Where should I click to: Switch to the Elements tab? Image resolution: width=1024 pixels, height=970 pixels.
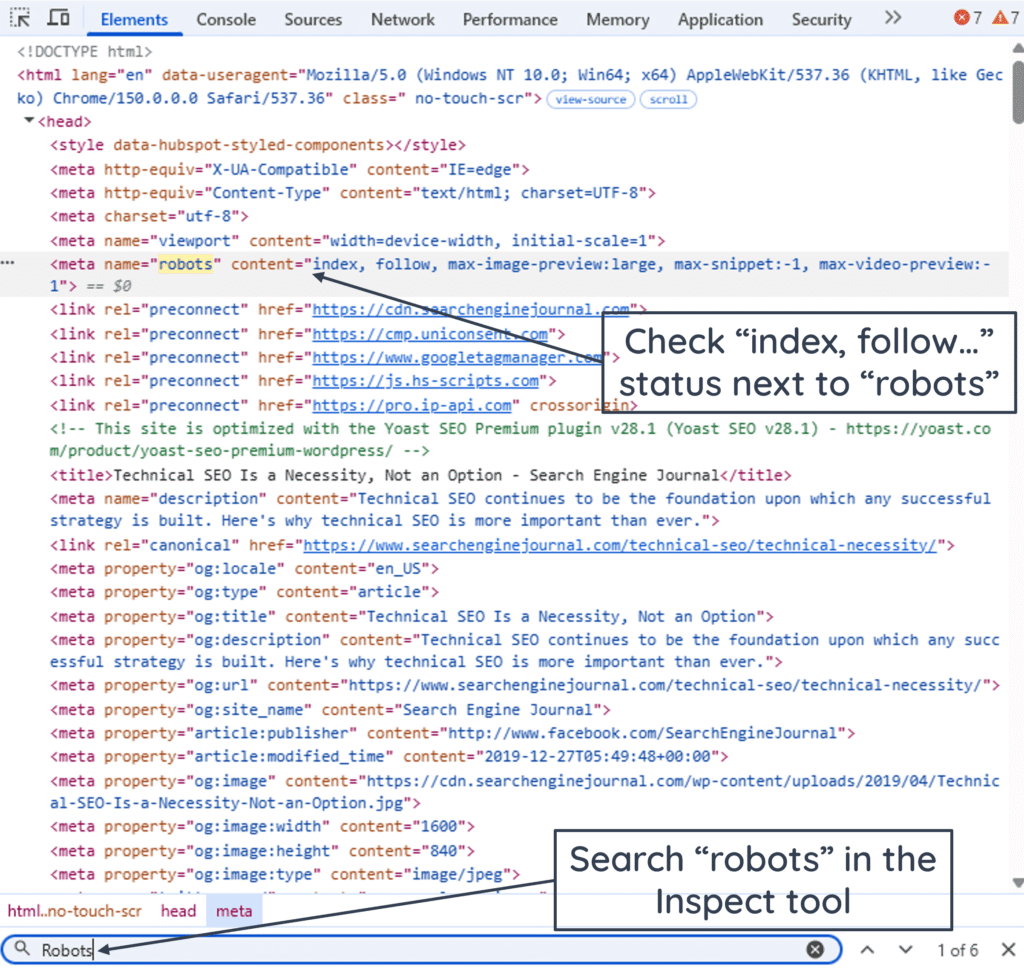coord(134,20)
